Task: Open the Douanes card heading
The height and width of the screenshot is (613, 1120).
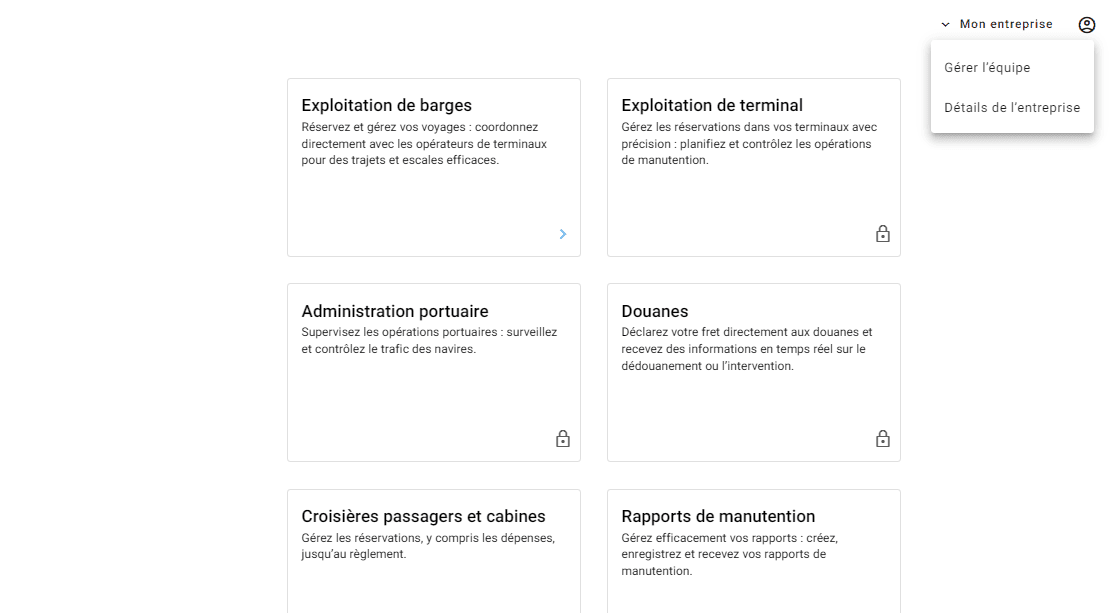Action: 654,311
